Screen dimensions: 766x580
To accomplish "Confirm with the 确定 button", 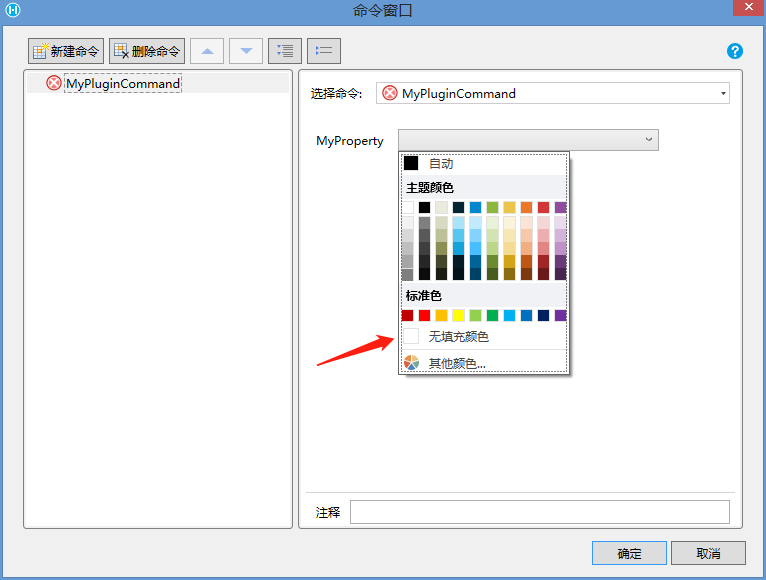I will pos(629,553).
